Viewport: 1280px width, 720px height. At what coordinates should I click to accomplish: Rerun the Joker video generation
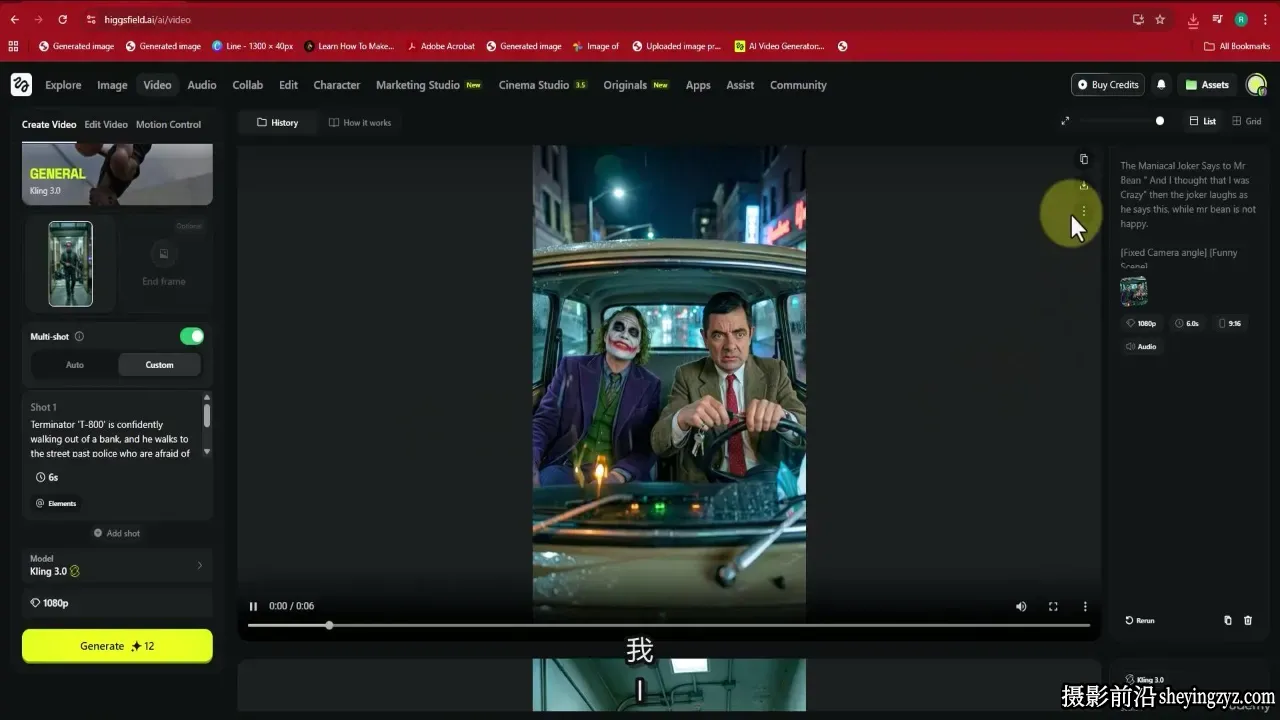(x=1140, y=620)
